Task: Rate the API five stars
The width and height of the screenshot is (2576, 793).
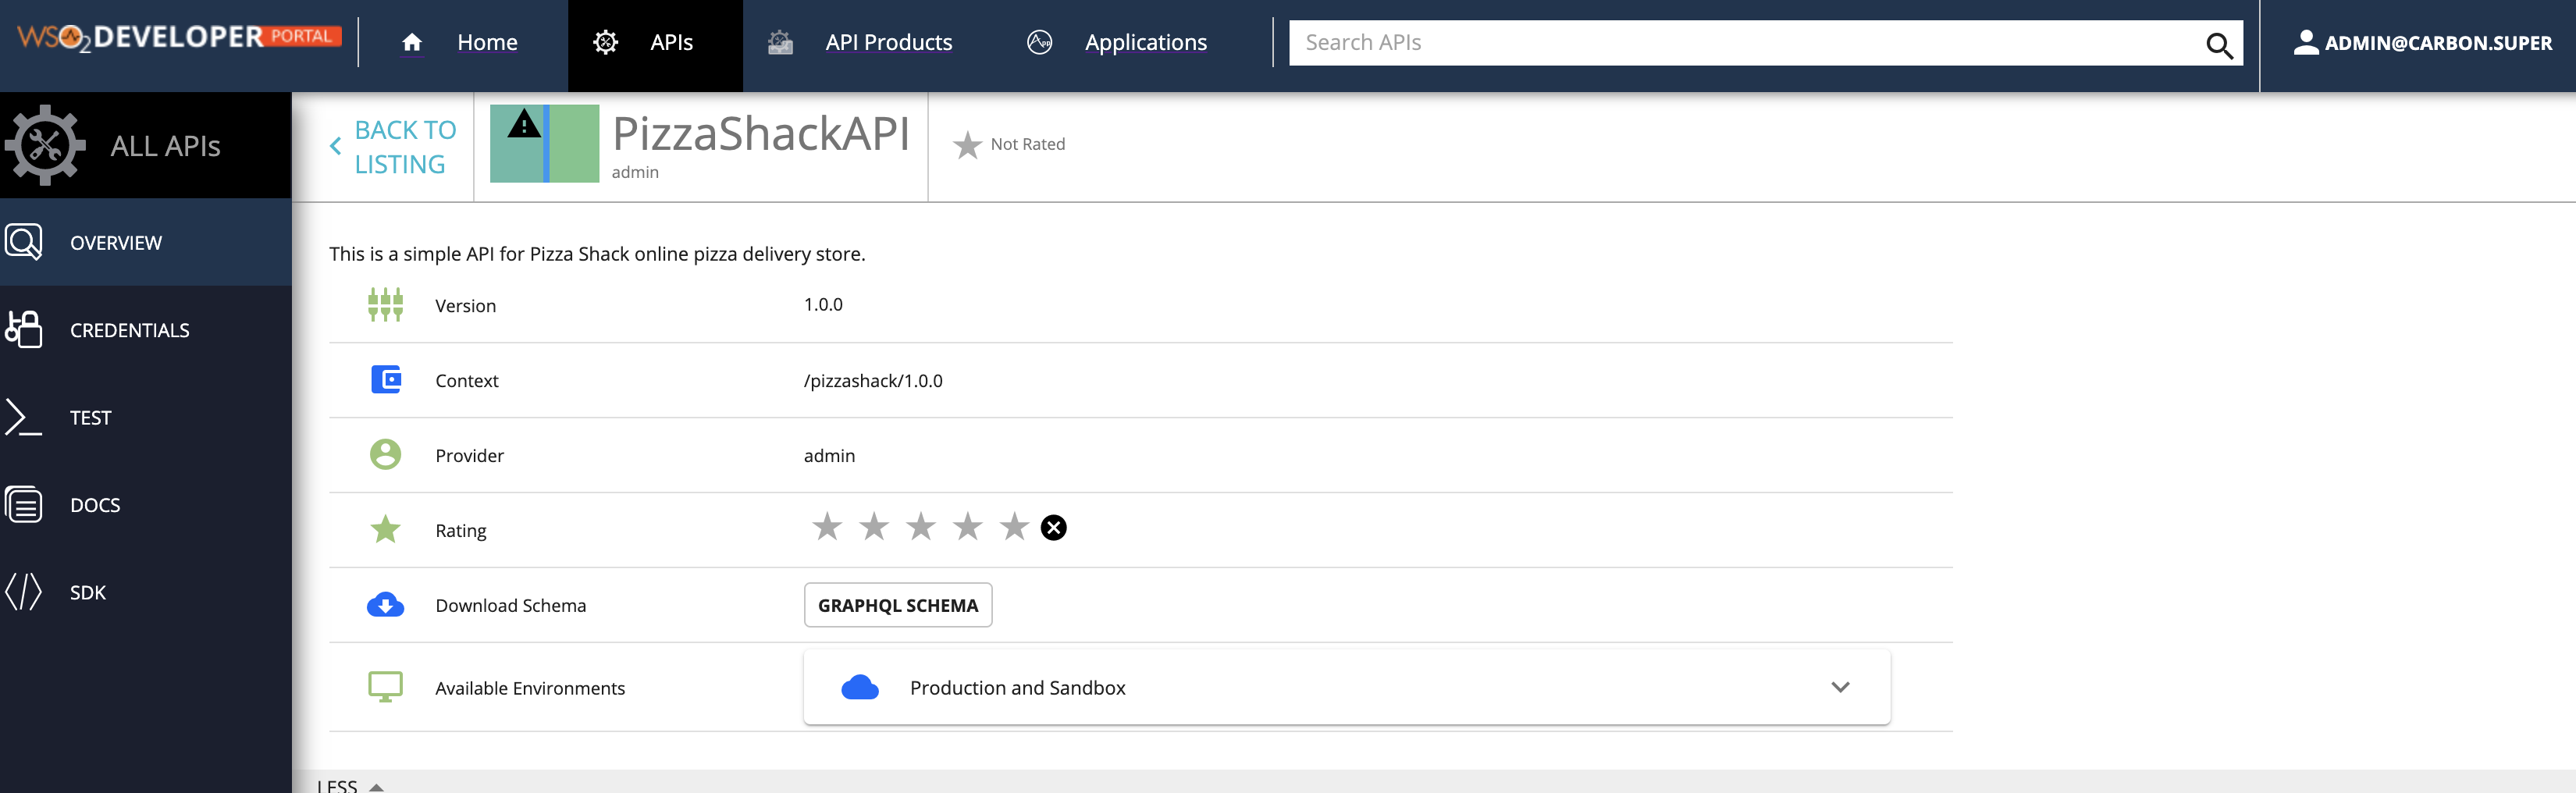Action: pos(1014,526)
